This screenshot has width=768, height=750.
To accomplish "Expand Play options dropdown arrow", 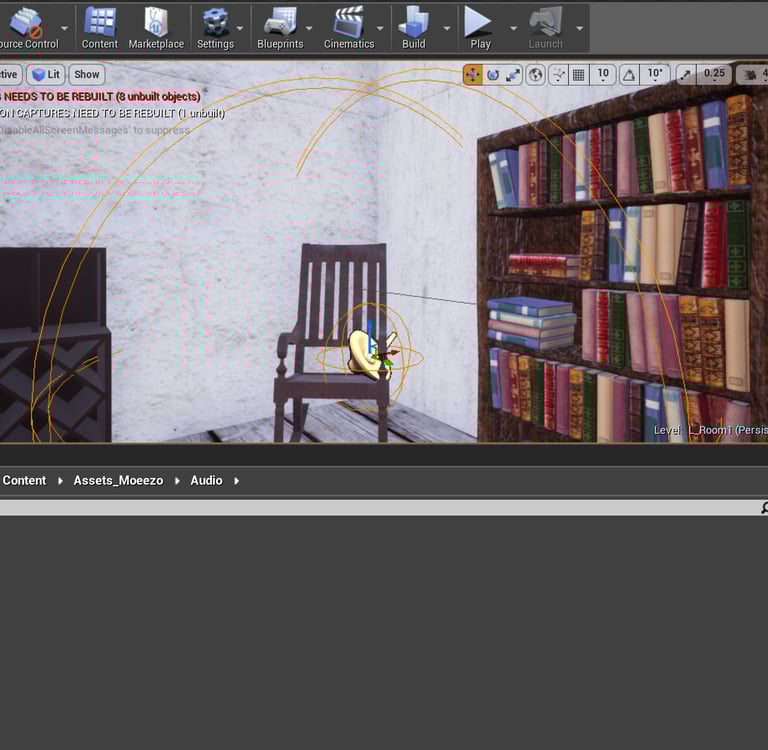I will click(514, 28).
